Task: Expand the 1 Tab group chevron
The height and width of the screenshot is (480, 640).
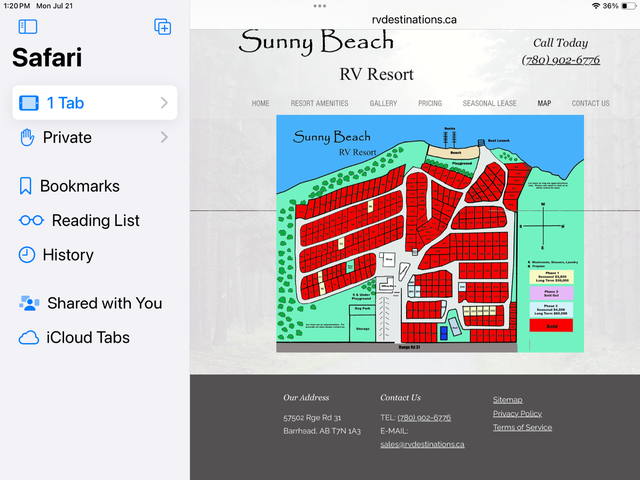Action: tap(164, 103)
